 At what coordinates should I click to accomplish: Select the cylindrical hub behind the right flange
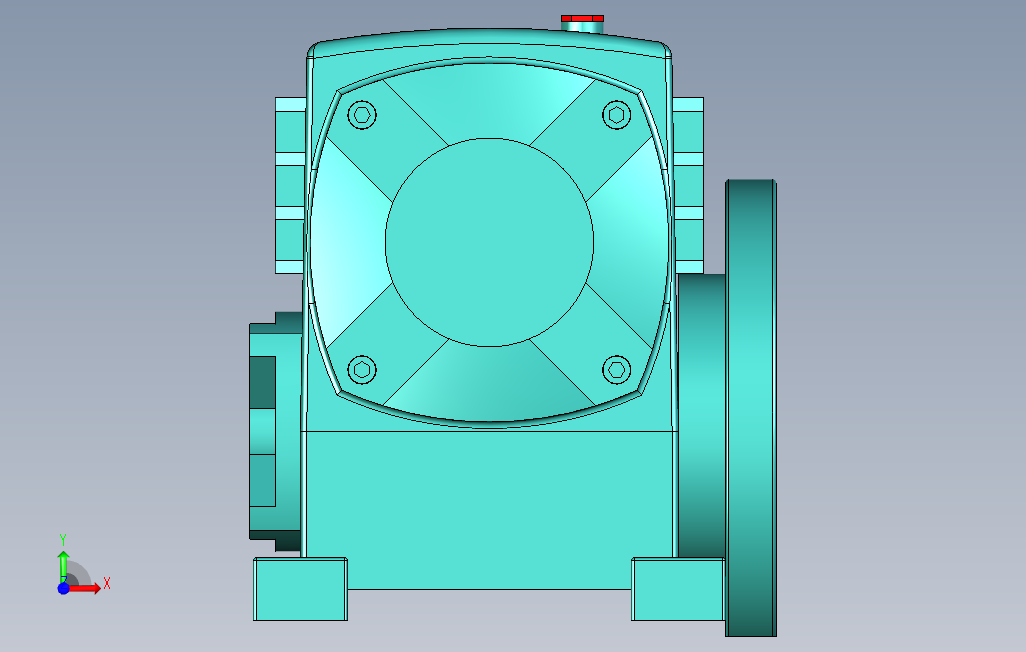pos(701,416)
